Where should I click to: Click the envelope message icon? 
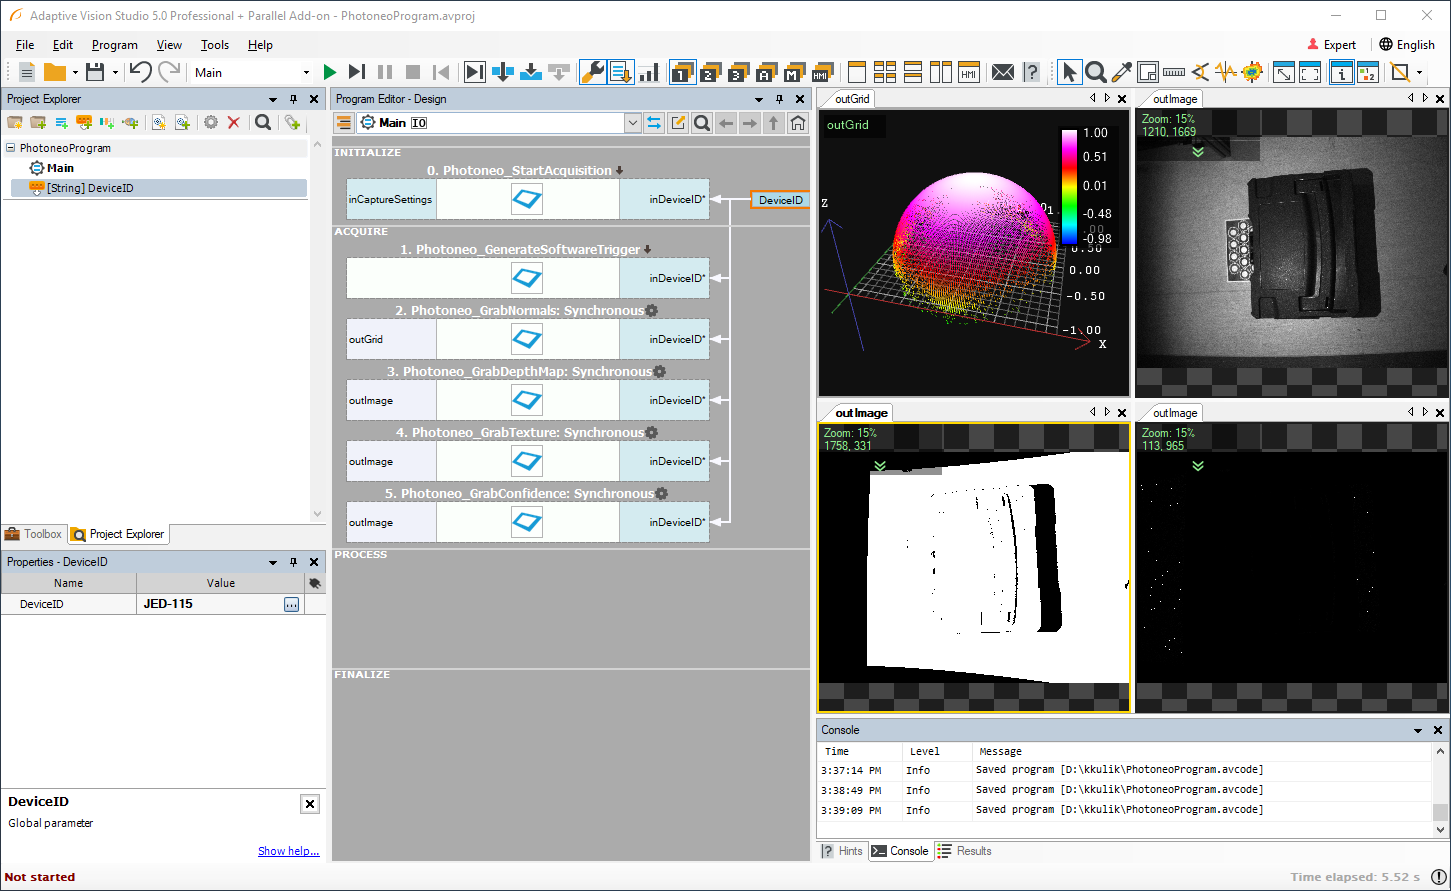(x=1002, y=72)
